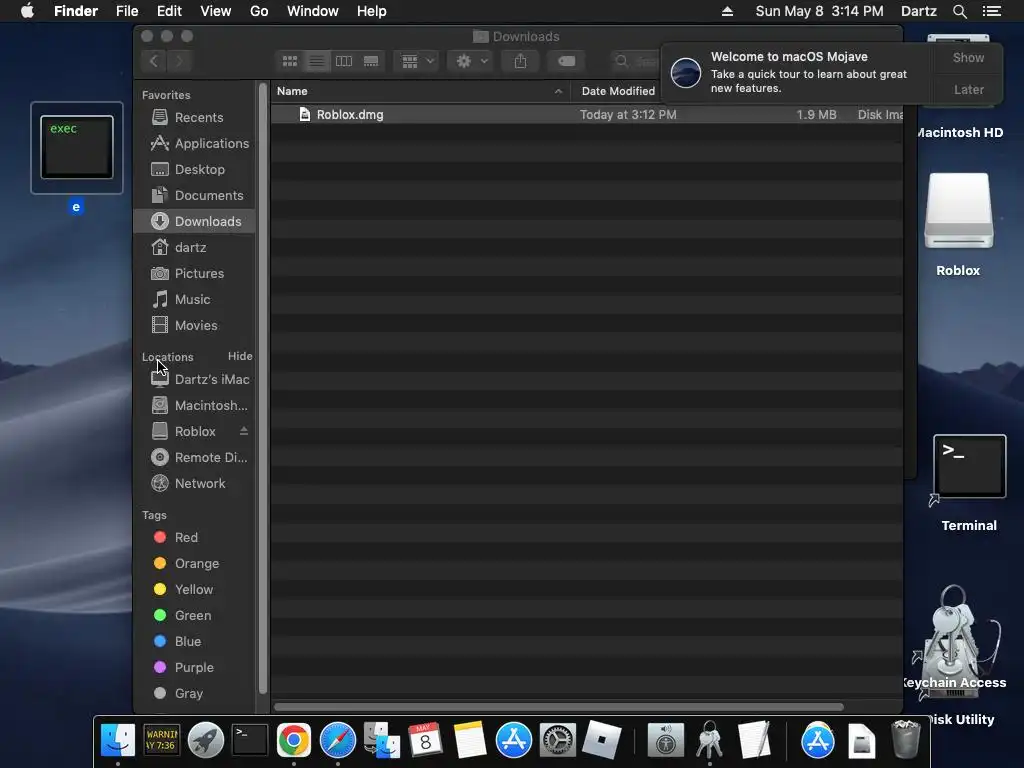Switch Finder to icon view
Screen dimensions: 1024x768
[290, 61]
